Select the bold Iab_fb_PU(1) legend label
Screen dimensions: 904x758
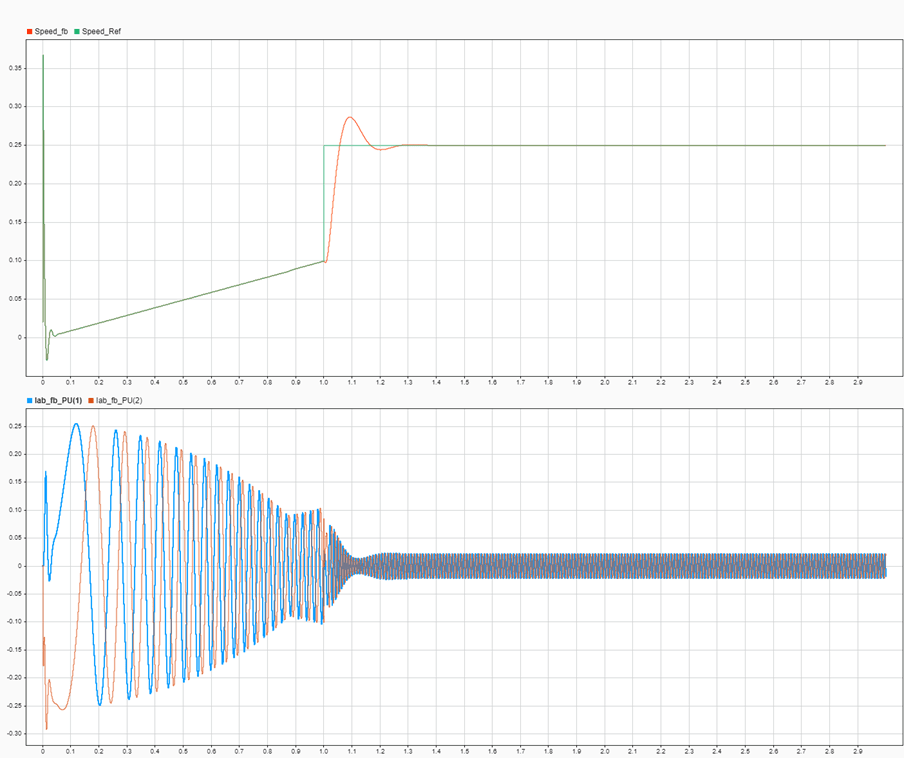60,400
